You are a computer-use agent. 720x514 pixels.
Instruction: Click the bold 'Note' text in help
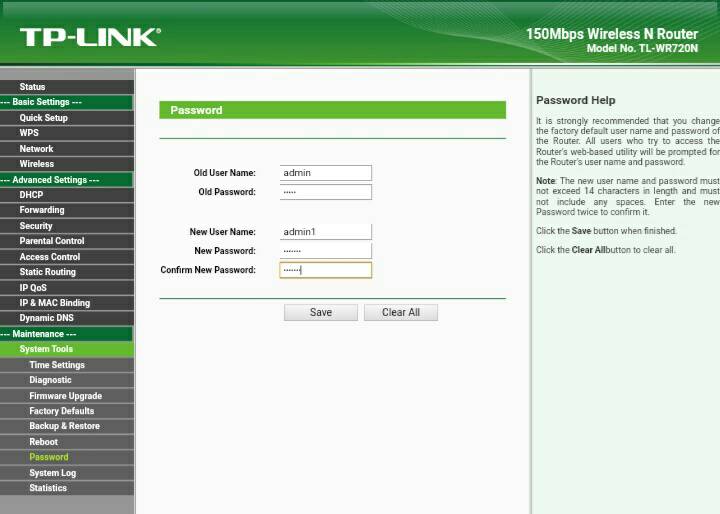tap(546, 181)
